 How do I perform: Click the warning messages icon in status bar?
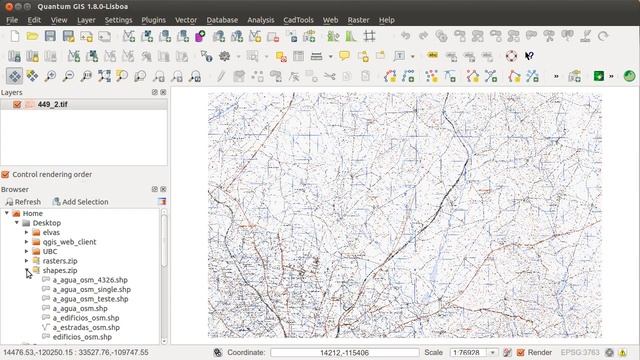623,353
